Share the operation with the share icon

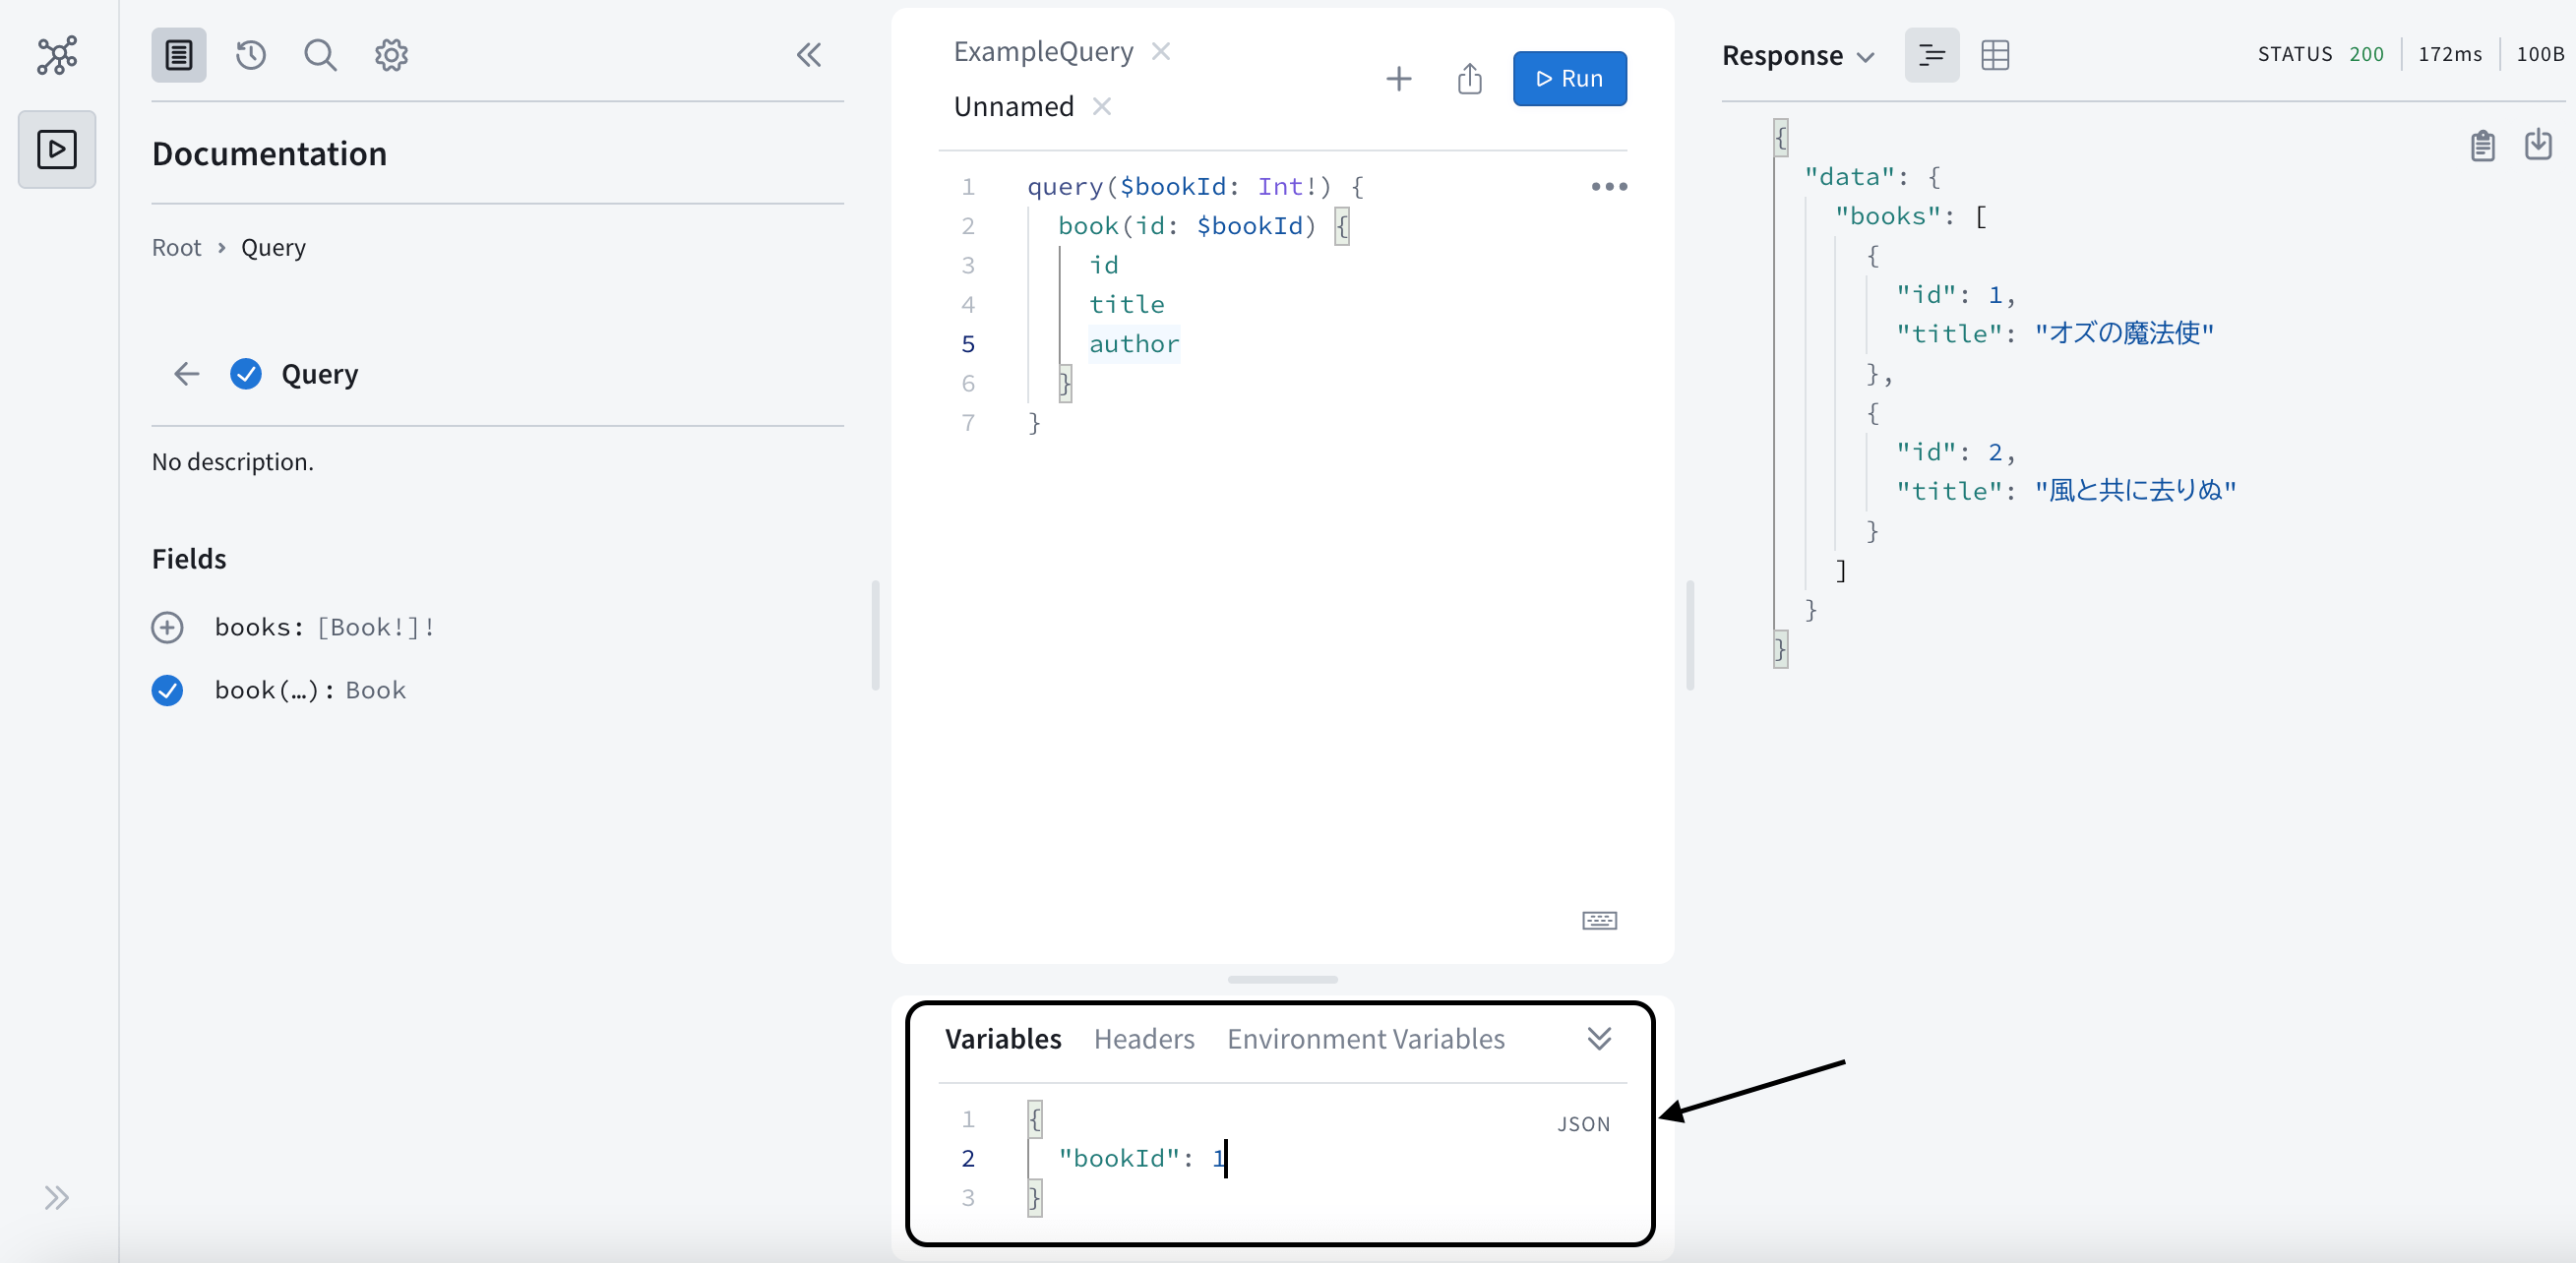(1469, 78)
